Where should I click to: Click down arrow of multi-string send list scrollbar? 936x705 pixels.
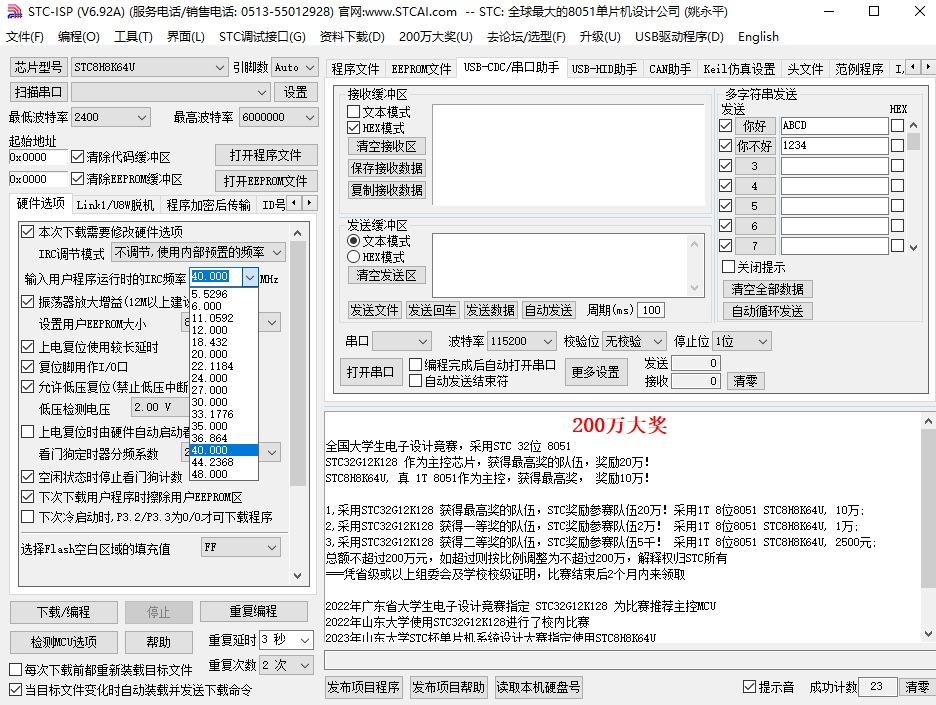click(913, 247)
